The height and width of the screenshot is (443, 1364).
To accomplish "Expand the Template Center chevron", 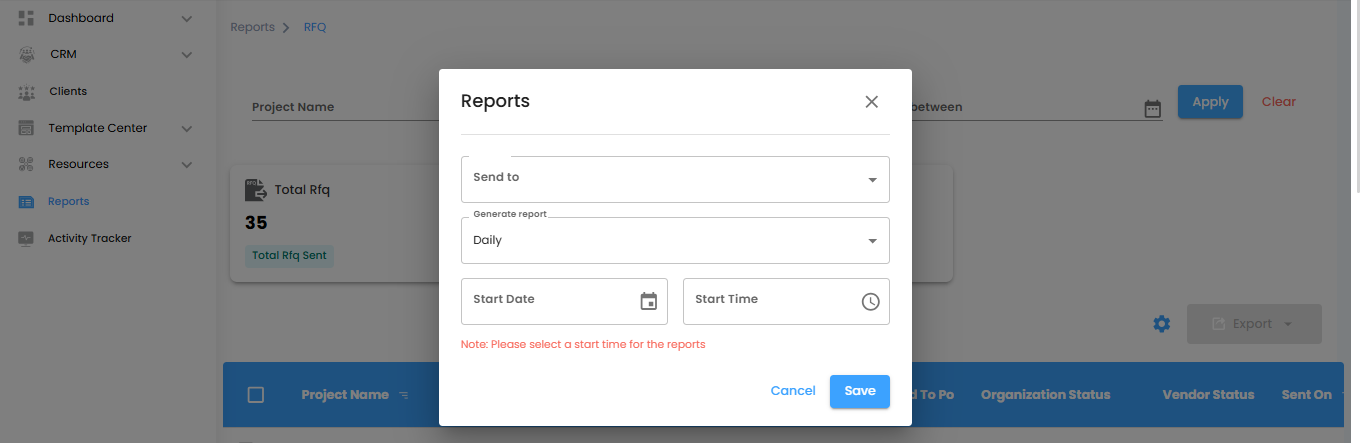I will [187, 128].
